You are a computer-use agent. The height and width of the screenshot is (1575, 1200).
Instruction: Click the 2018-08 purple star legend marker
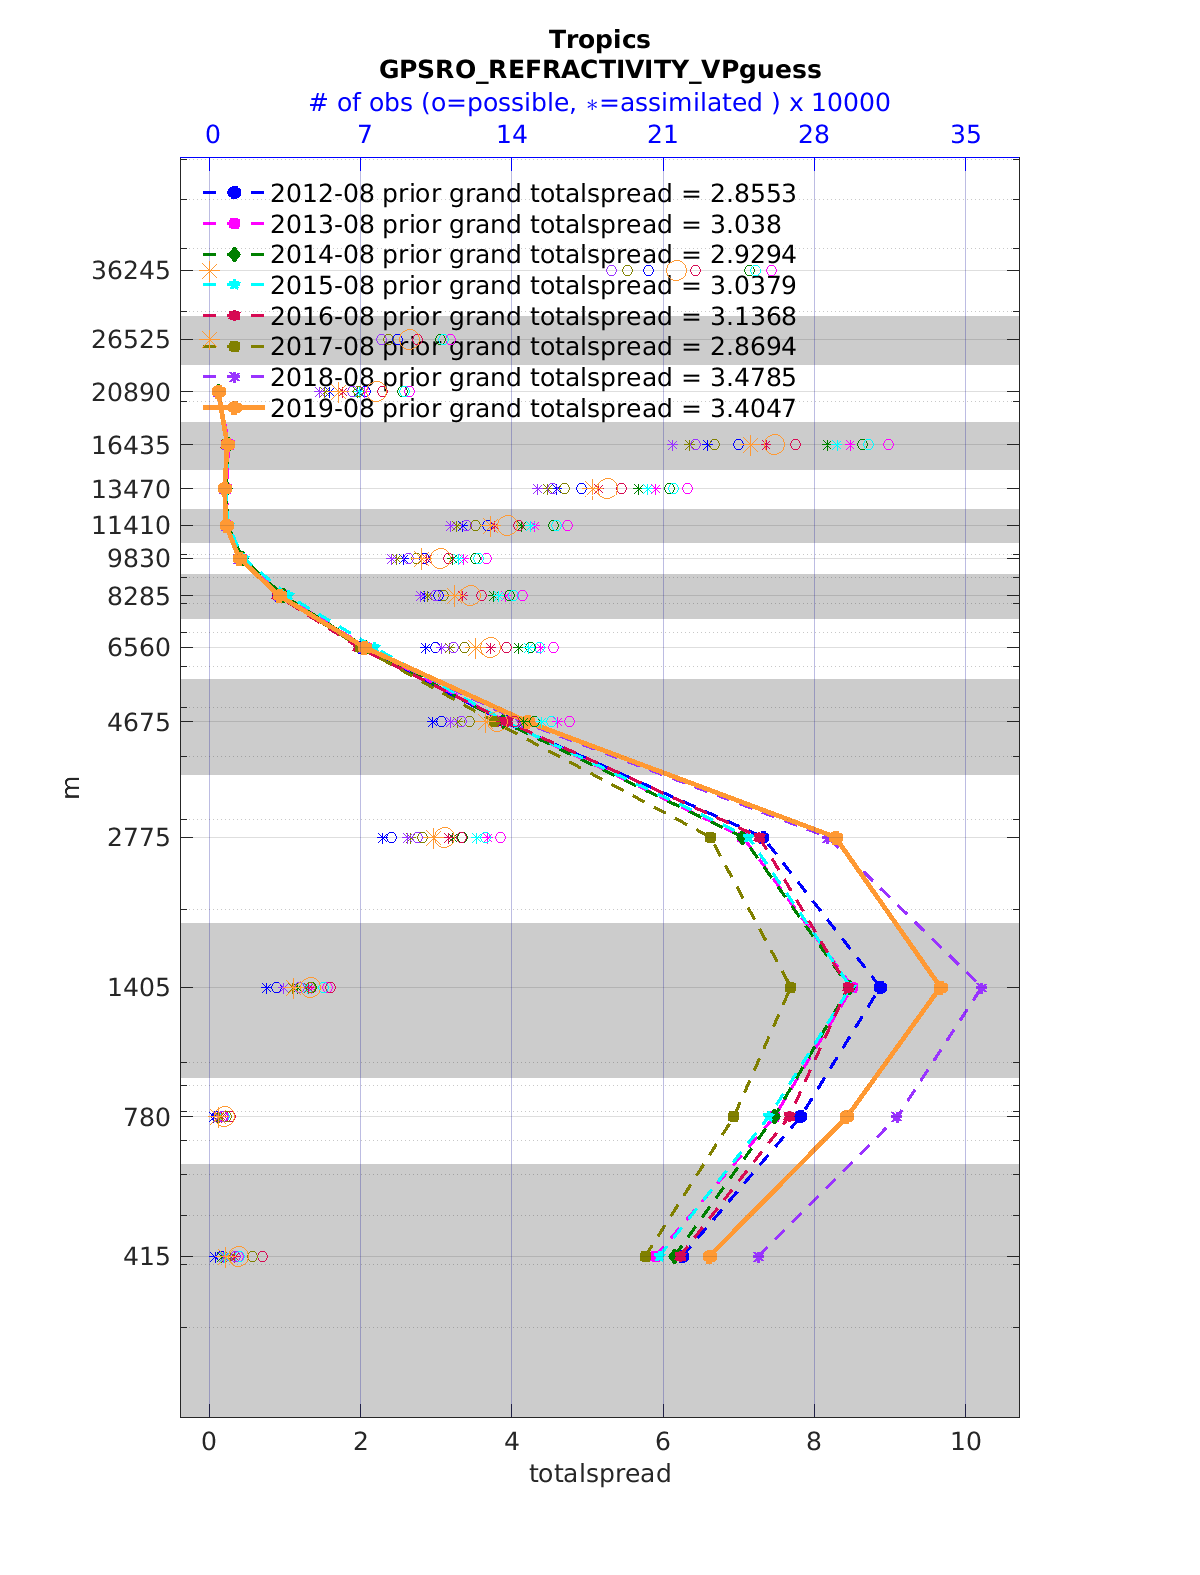tap(234, 377)
